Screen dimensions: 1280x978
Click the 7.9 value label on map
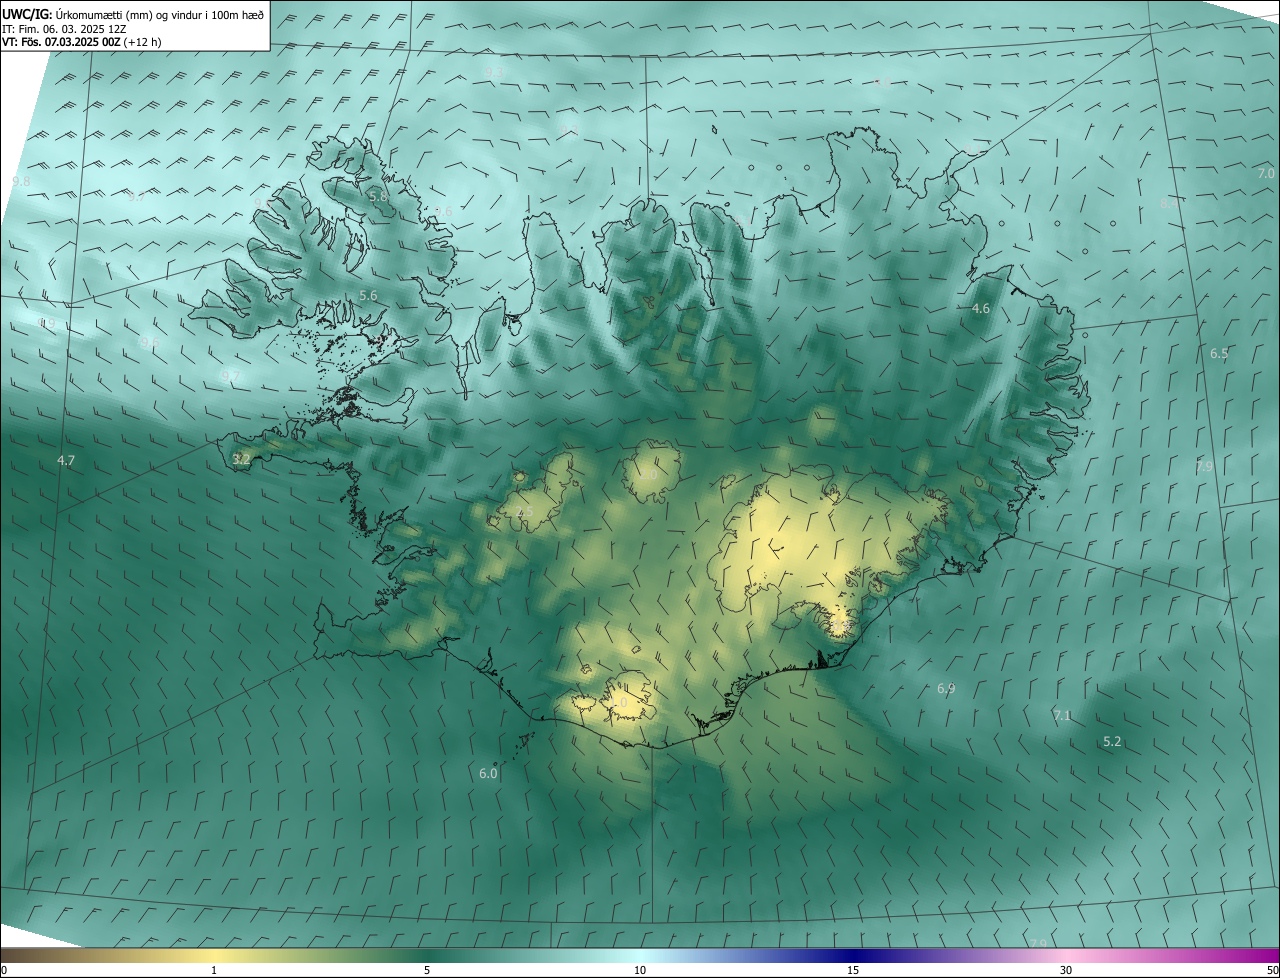click(x=1204, y=466)
